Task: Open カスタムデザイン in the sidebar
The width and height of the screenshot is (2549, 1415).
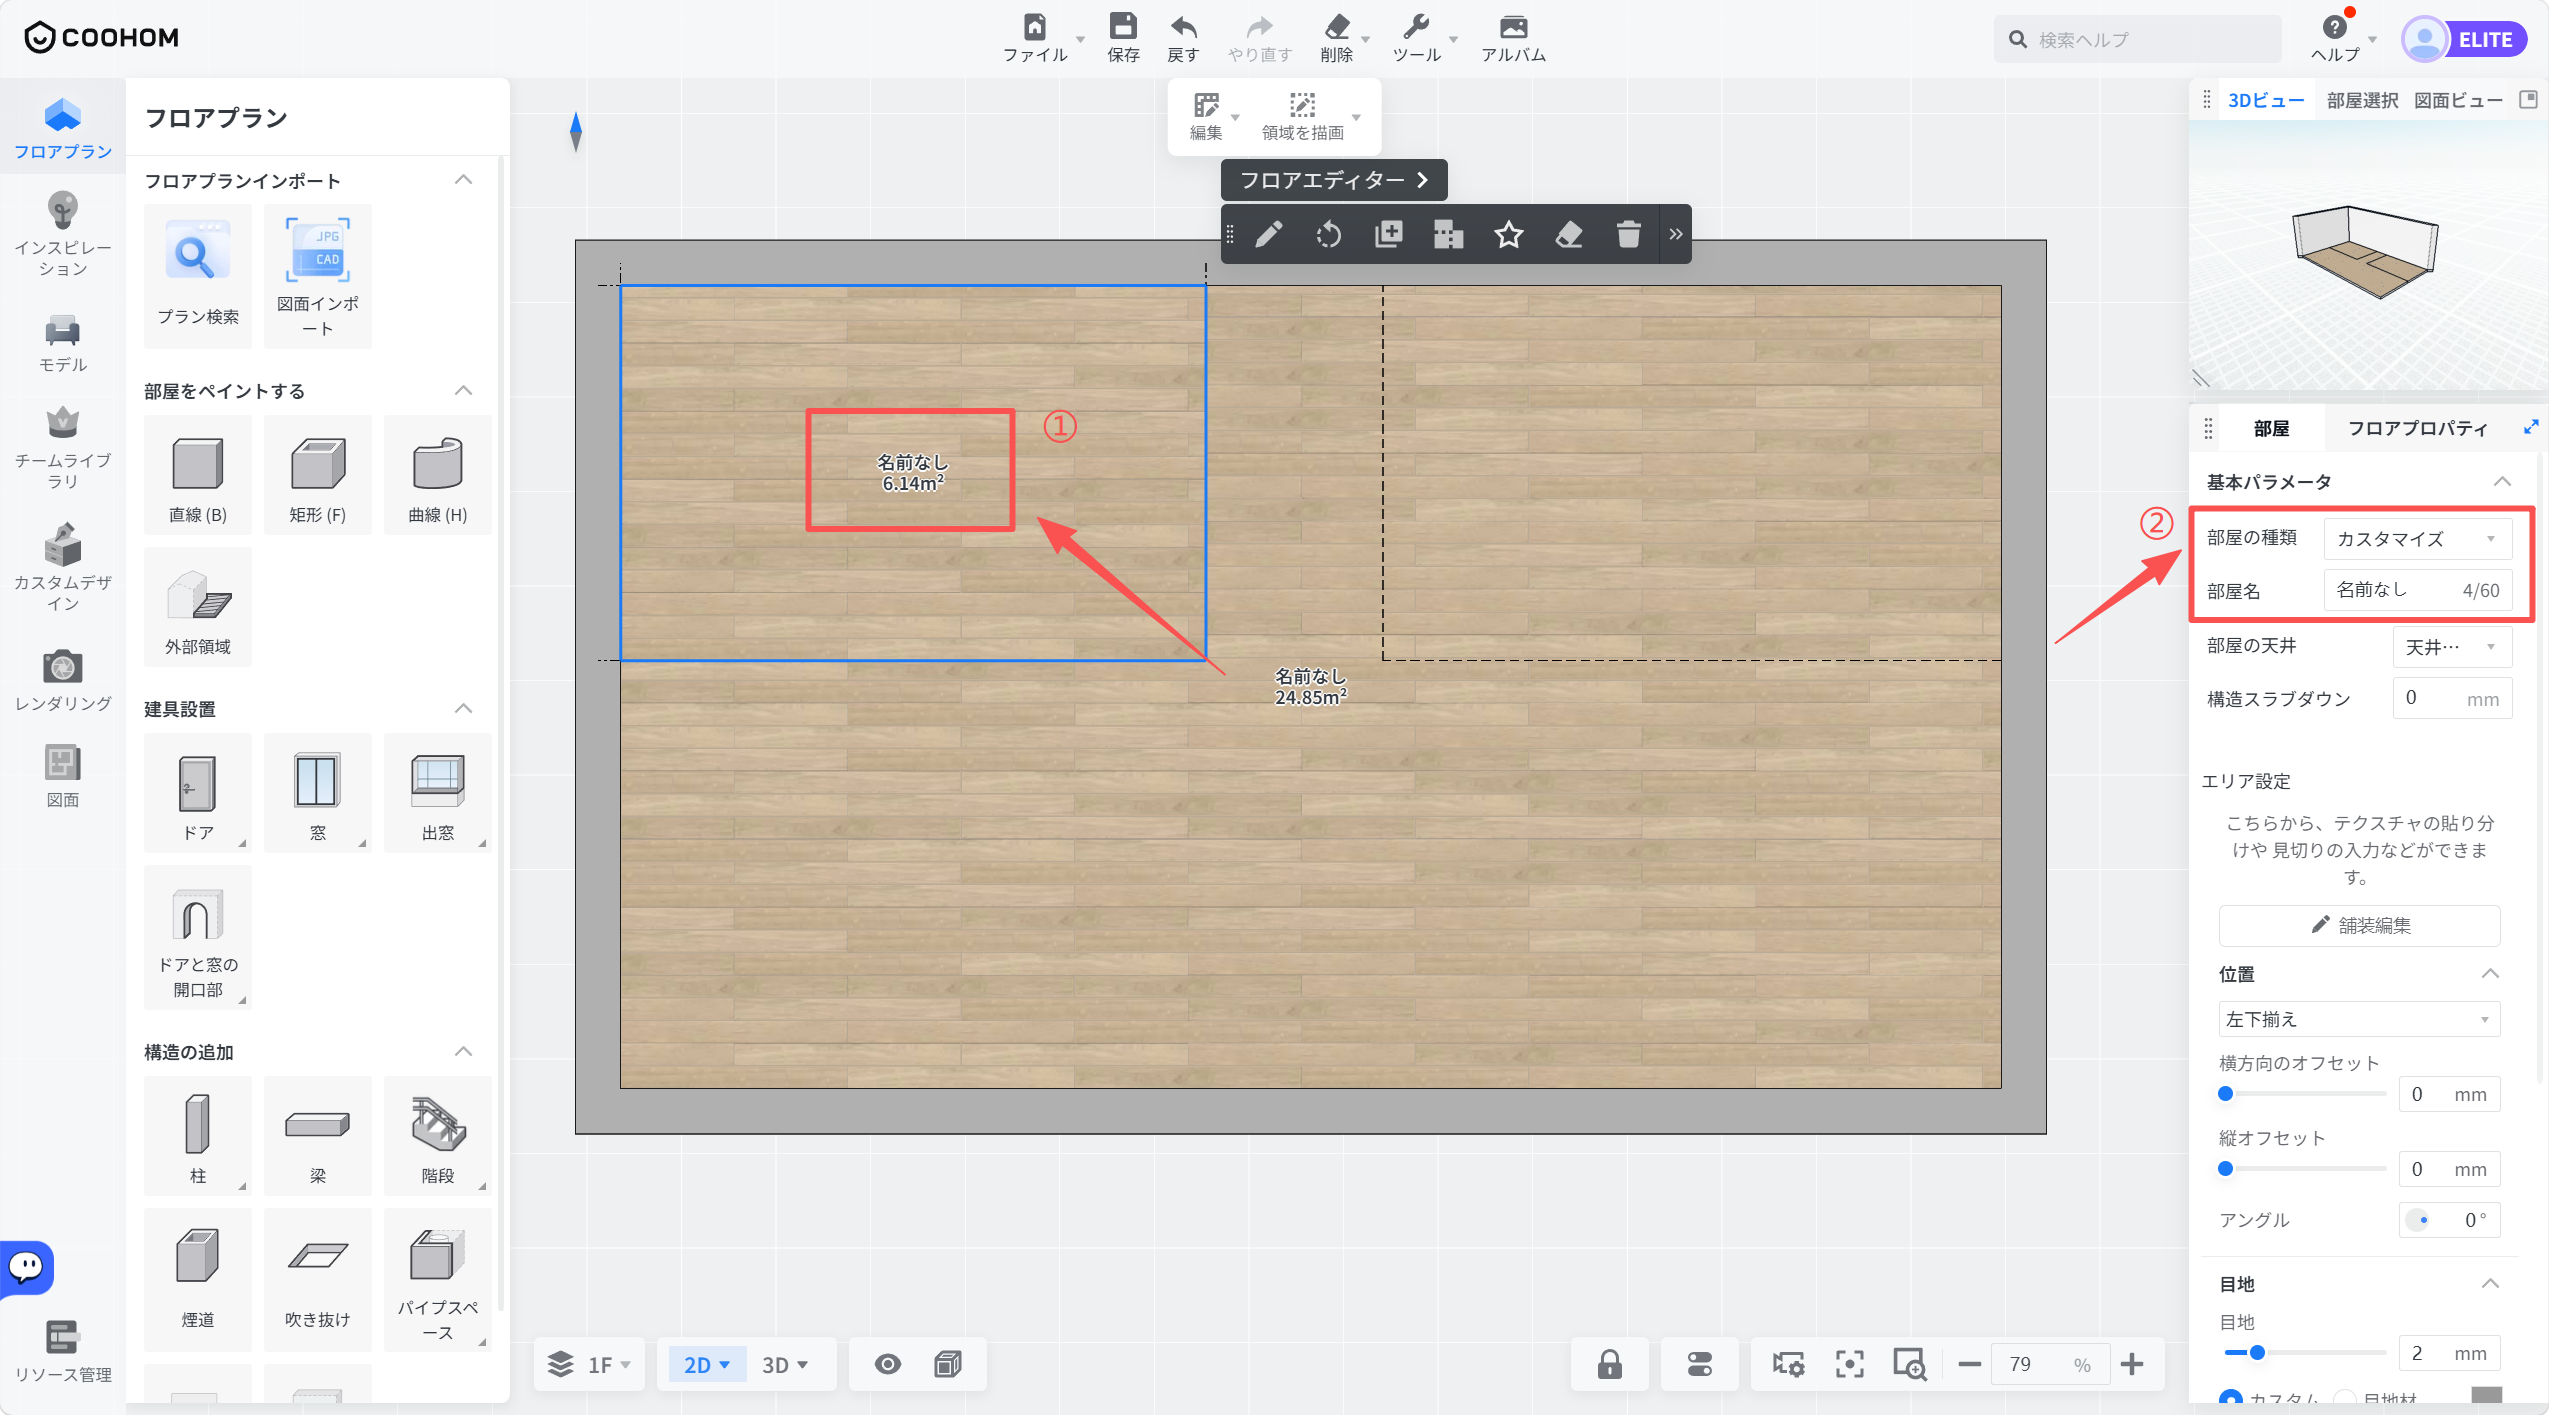Action: pos(62,568)
